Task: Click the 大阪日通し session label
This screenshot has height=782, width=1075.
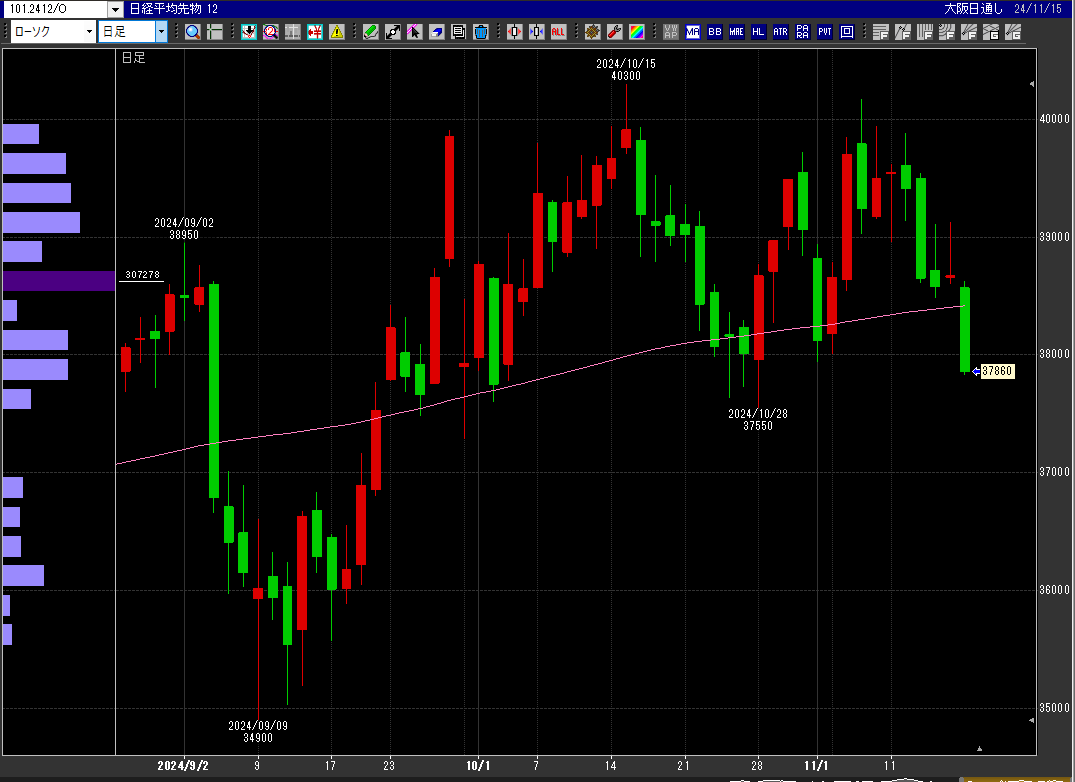Action: 974,9
